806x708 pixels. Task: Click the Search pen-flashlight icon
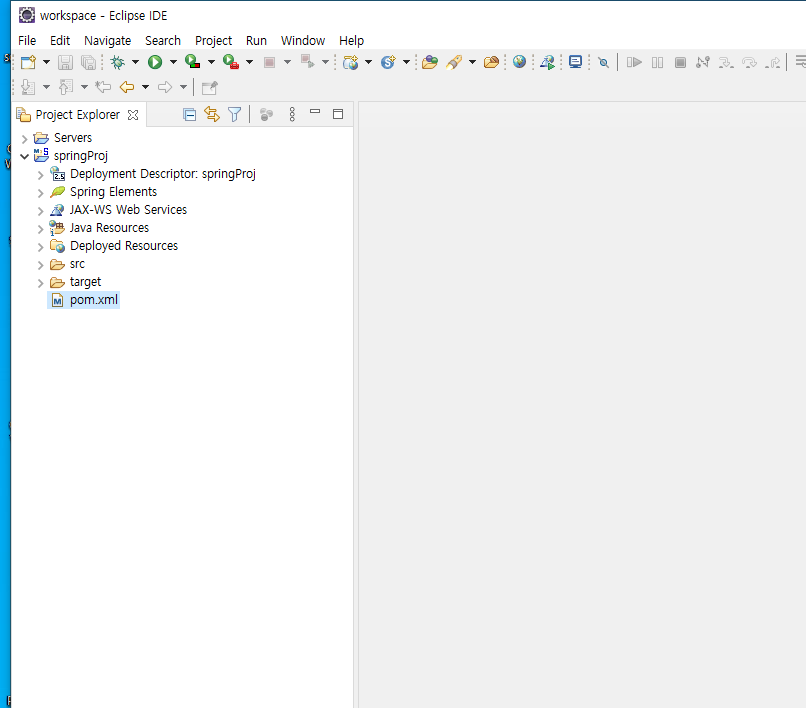pos(454,62)
